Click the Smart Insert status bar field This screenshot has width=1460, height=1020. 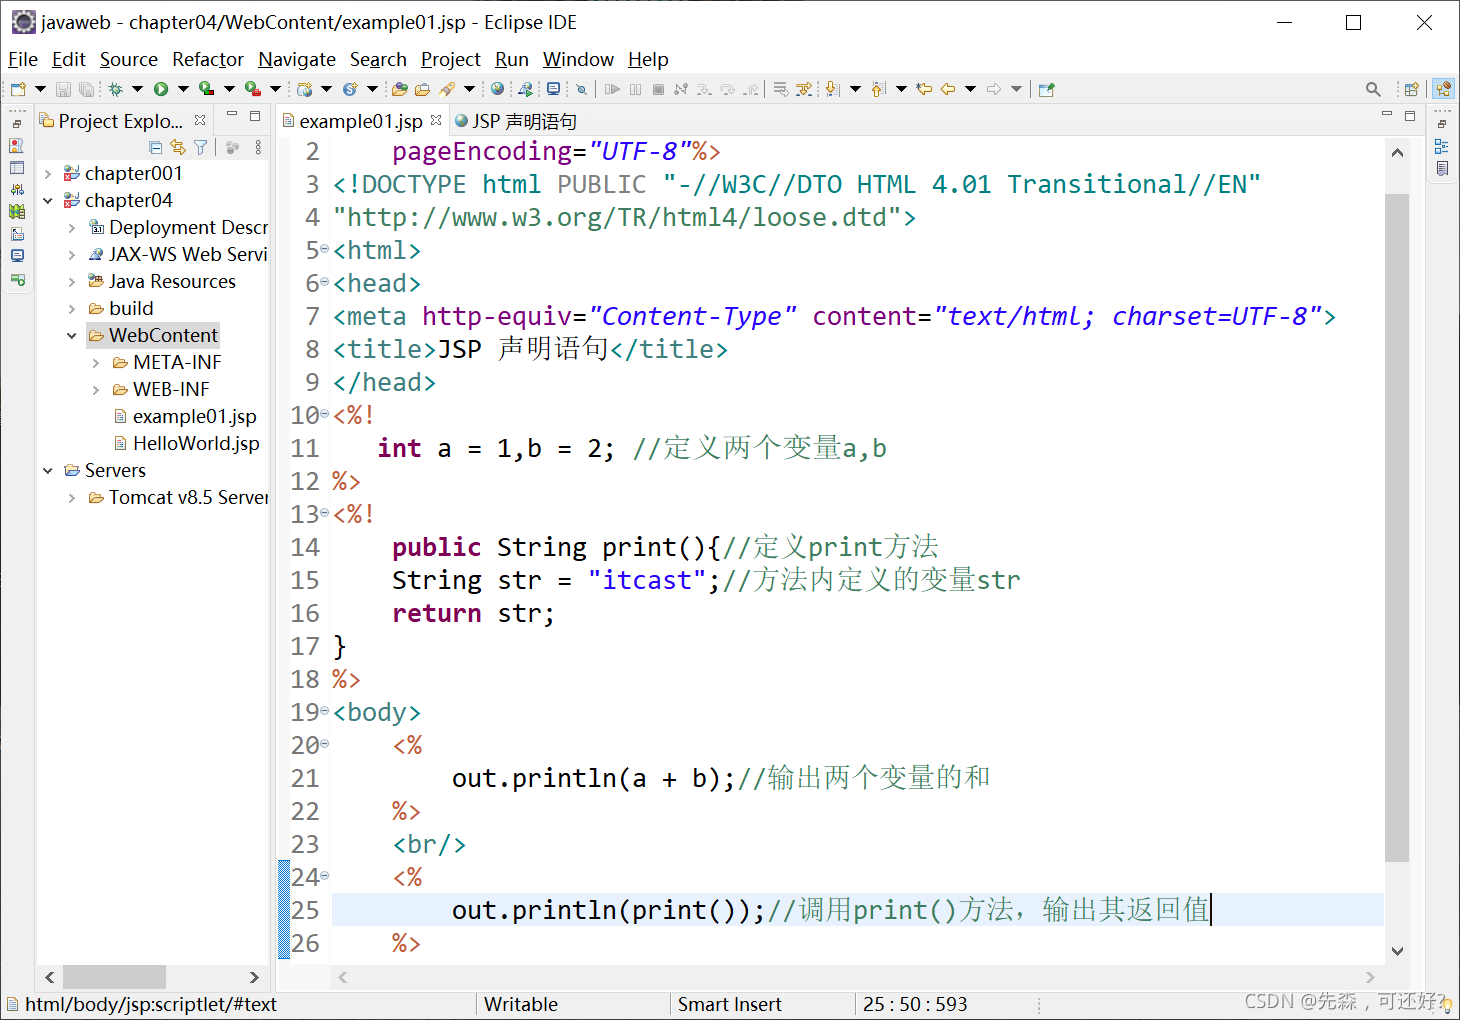click(730, 1004)
